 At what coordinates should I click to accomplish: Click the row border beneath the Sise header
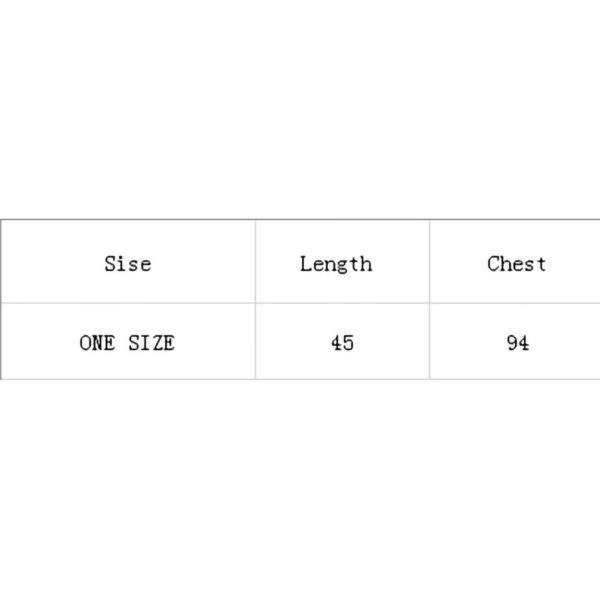pos(127,303)
